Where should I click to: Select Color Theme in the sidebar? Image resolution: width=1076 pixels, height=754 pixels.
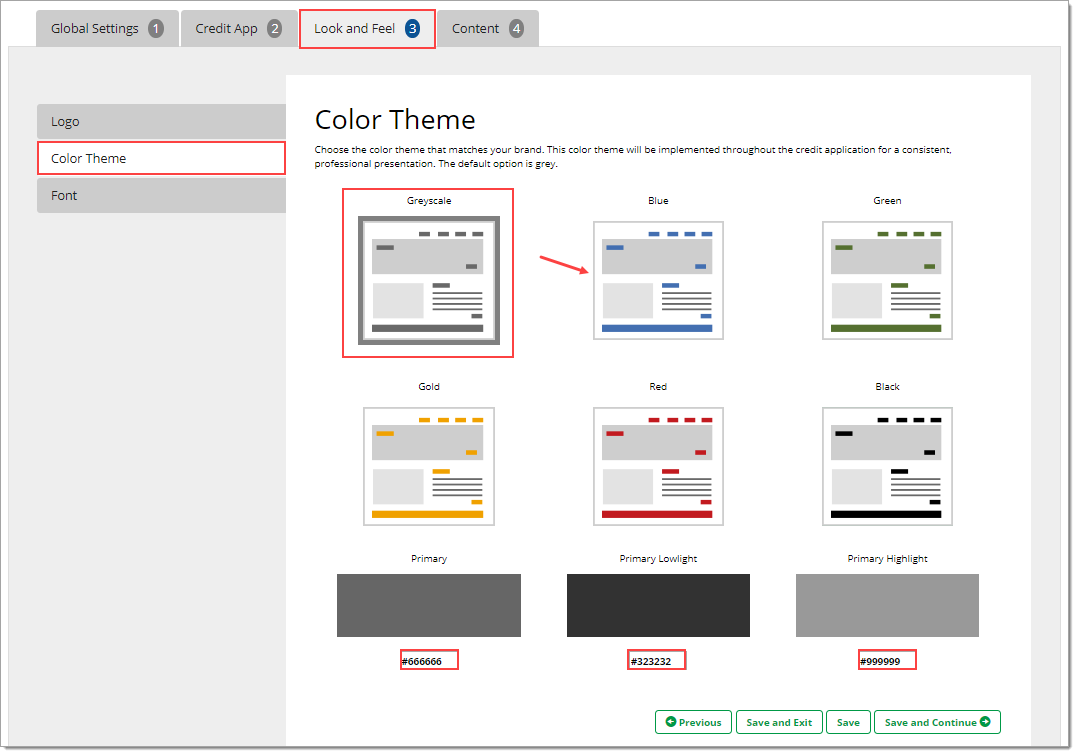[x=161, y=158]
